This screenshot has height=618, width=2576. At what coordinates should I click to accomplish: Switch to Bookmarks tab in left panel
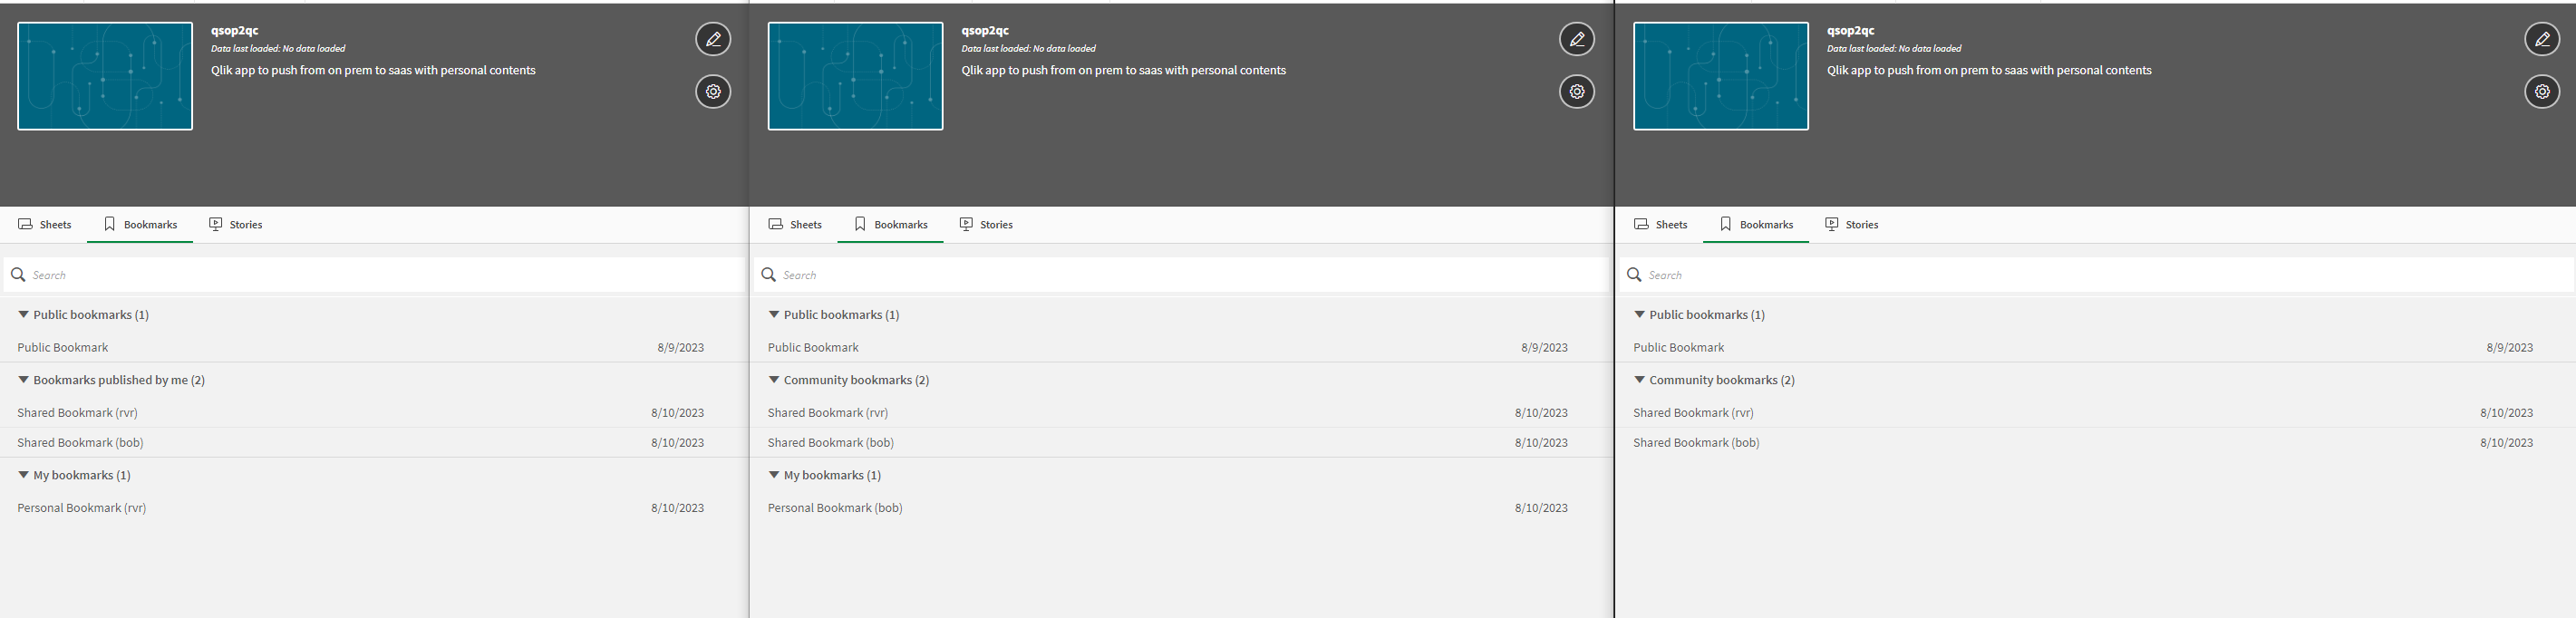click(140, 224)
